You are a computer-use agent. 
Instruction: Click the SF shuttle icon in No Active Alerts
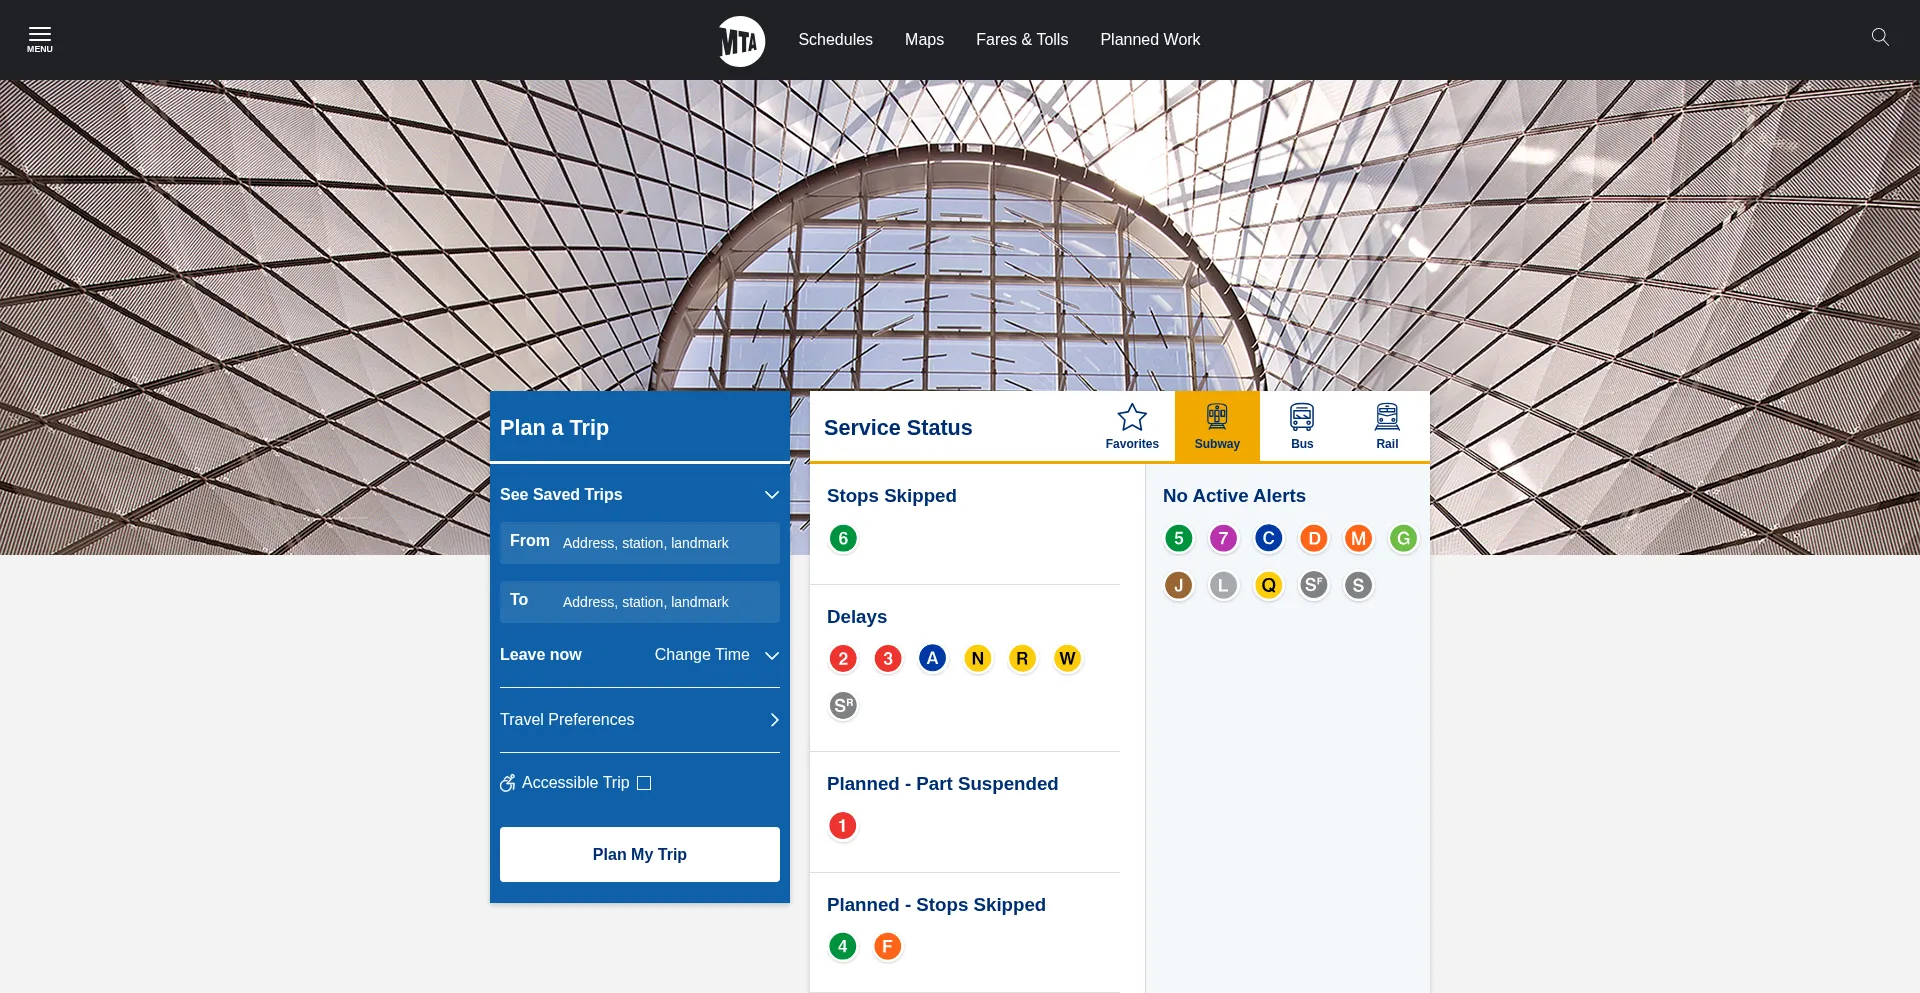1314,585
